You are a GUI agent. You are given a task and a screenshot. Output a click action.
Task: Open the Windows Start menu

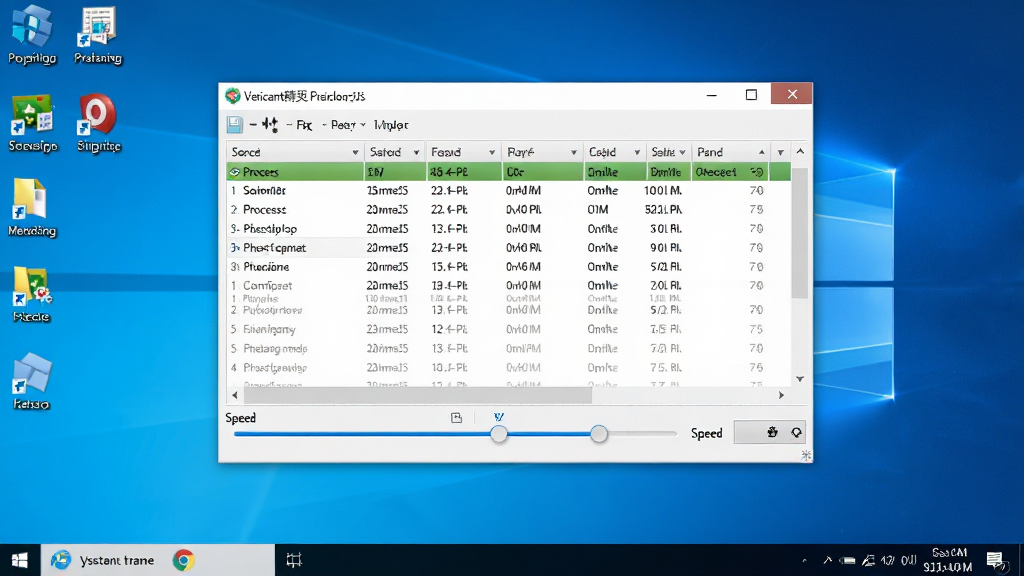[x=20, y=560]
